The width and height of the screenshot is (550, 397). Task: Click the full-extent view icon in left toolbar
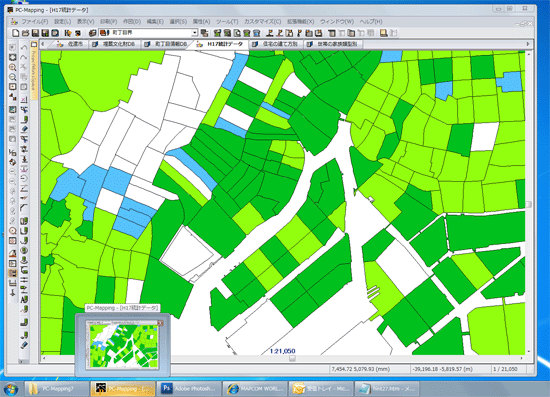(12, 57)
